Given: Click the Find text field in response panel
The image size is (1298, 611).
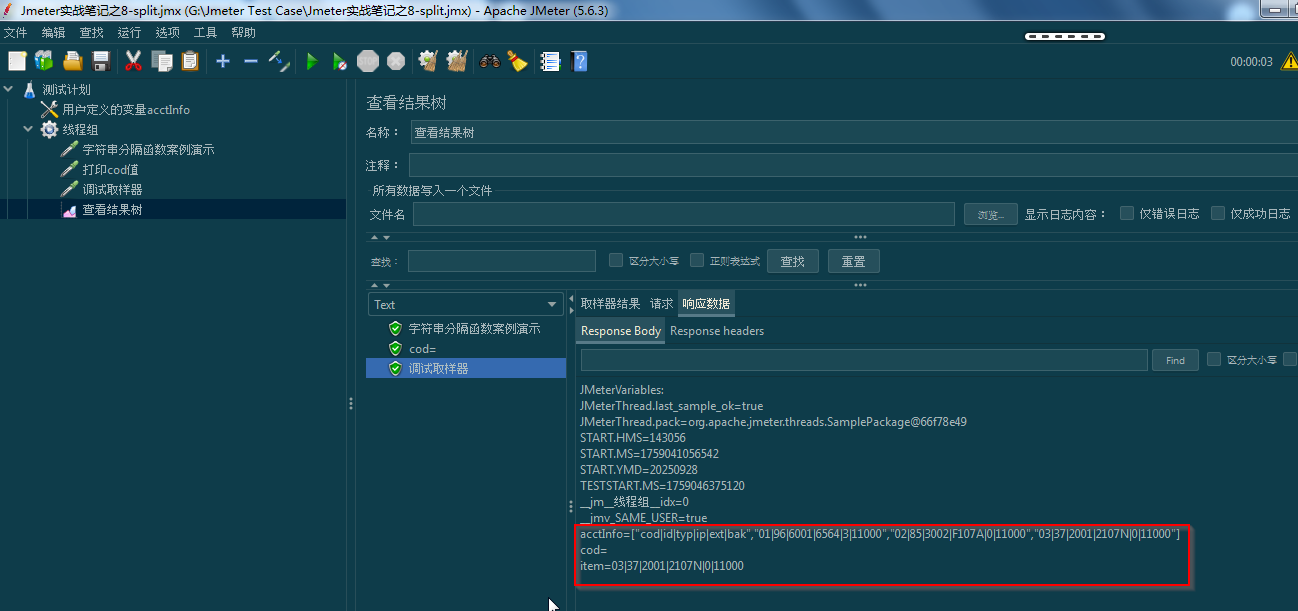Looking at the screenshot, I should point(864,360).
